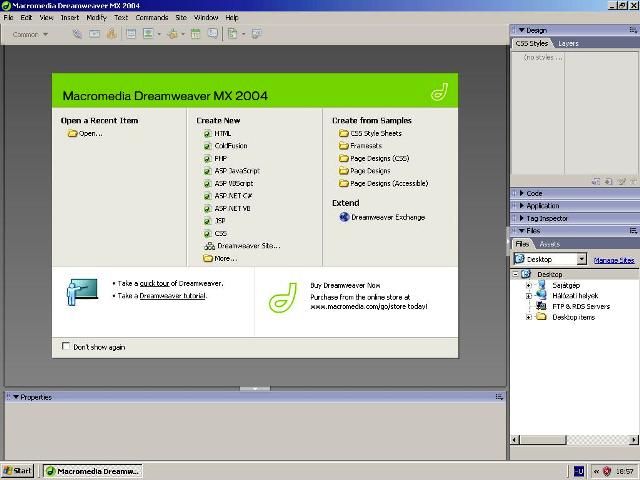Image resolution: width=640 pixels, height=480 pixels.
Task: Click the Images icon in Insert toolbar
Action: (x=148, y=34)
